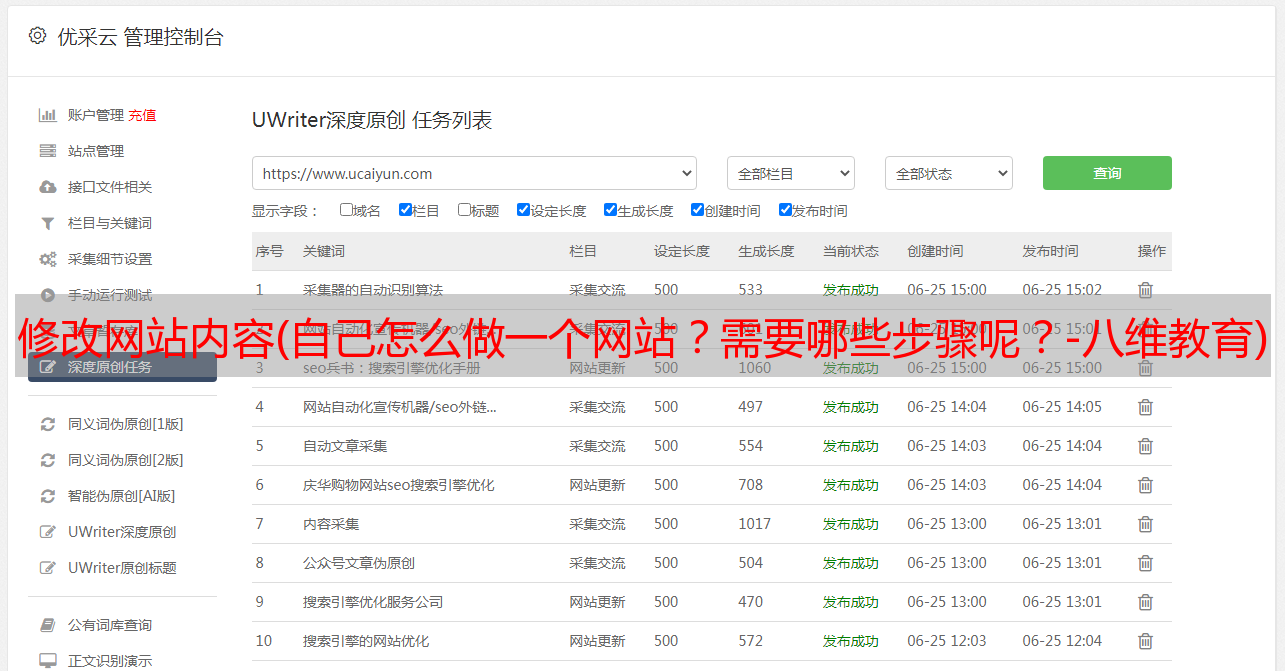Image resolution: width=1285 pixels, height=671 pixels.
Task: Delete the 庆华购物网站seo搜索引擎优化 task
Action: click(x=1146, y=485)
